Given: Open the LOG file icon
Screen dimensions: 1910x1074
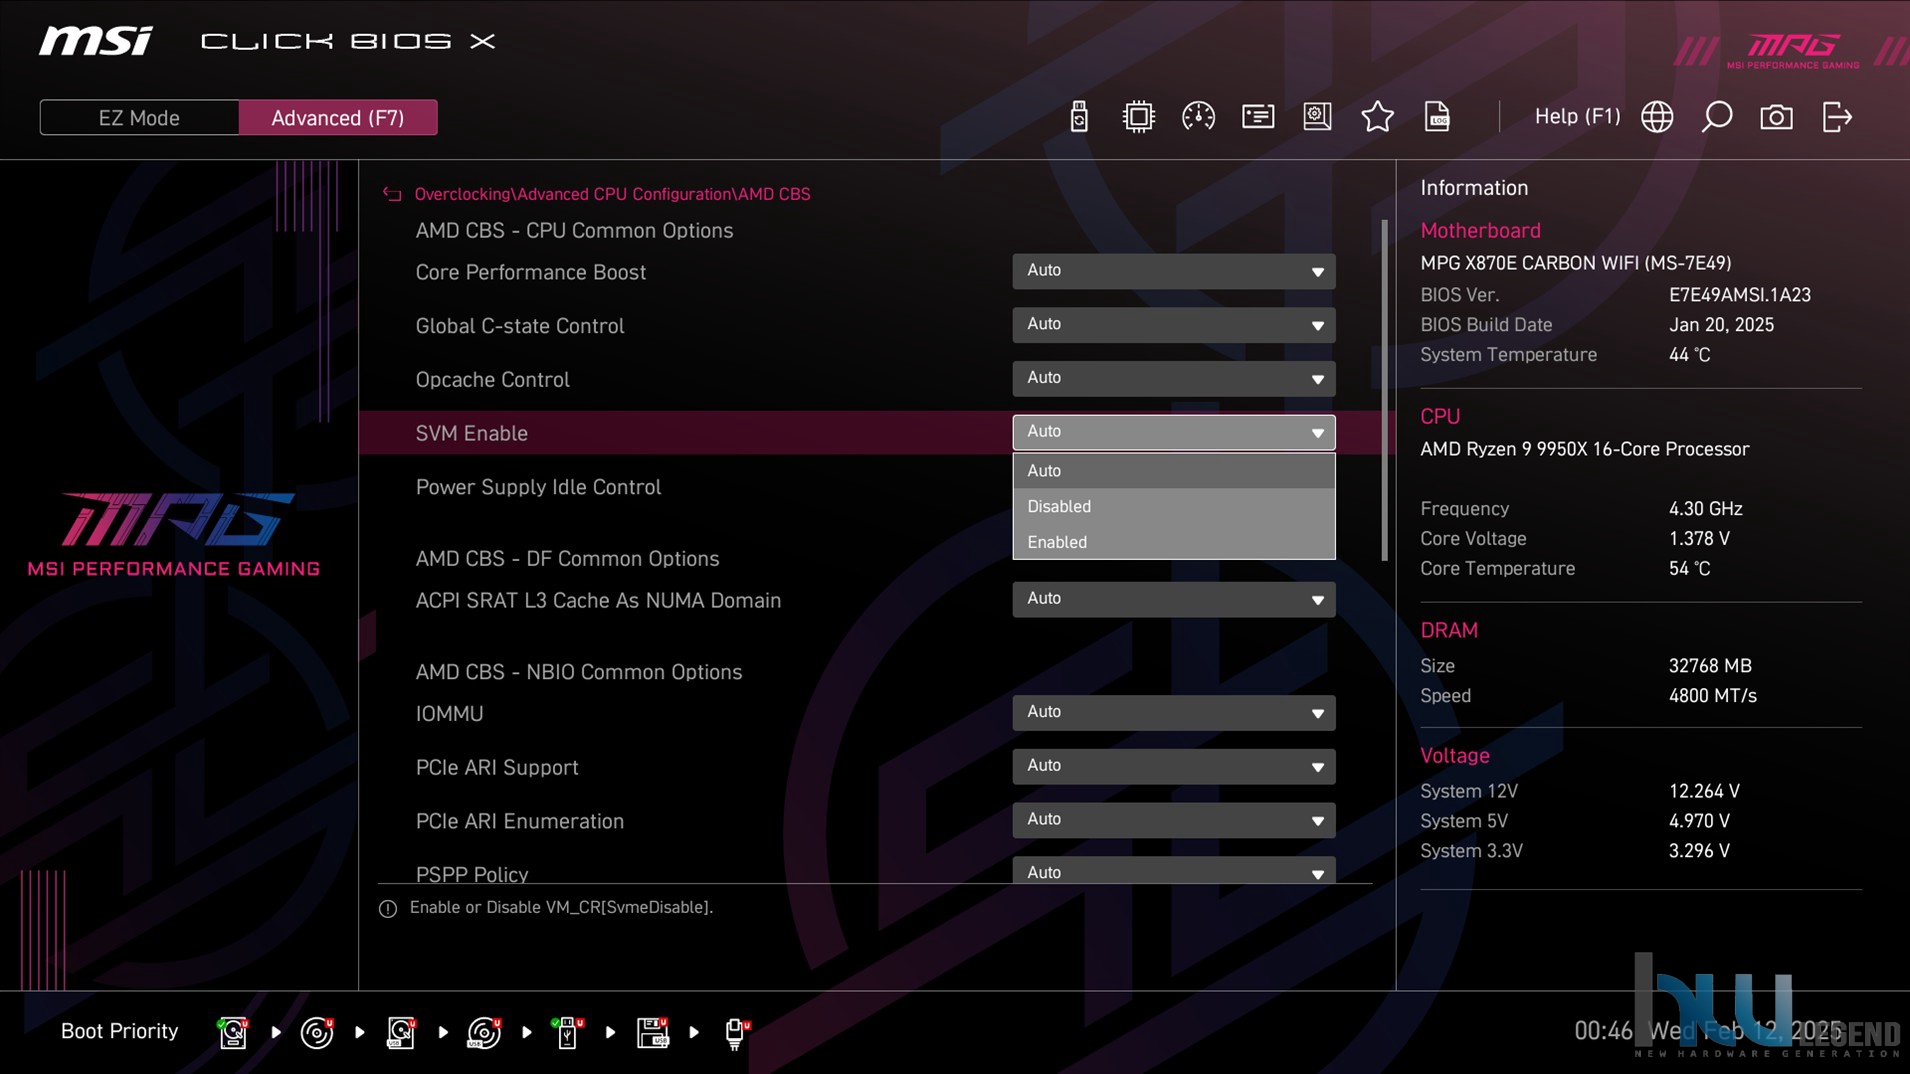Looking at the screenshot, I should click(x=1437, y=117).
